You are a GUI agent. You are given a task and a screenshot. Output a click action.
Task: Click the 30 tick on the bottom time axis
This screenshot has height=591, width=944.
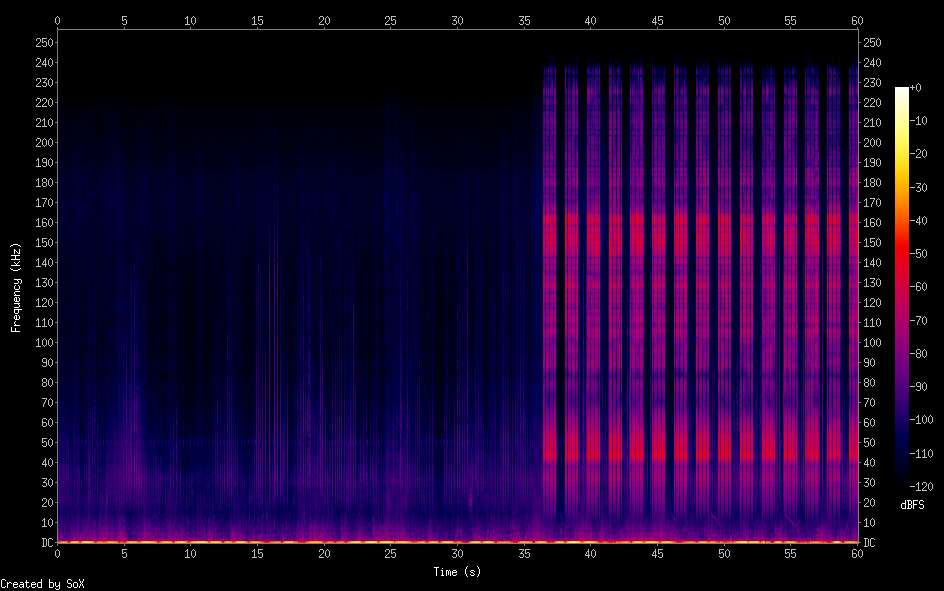(457, 554)
